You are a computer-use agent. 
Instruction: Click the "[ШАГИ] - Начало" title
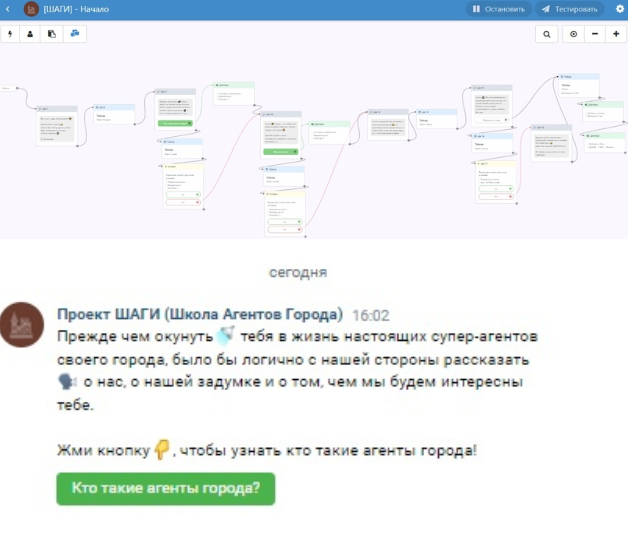pyautogui.click(x=76, y=9)
